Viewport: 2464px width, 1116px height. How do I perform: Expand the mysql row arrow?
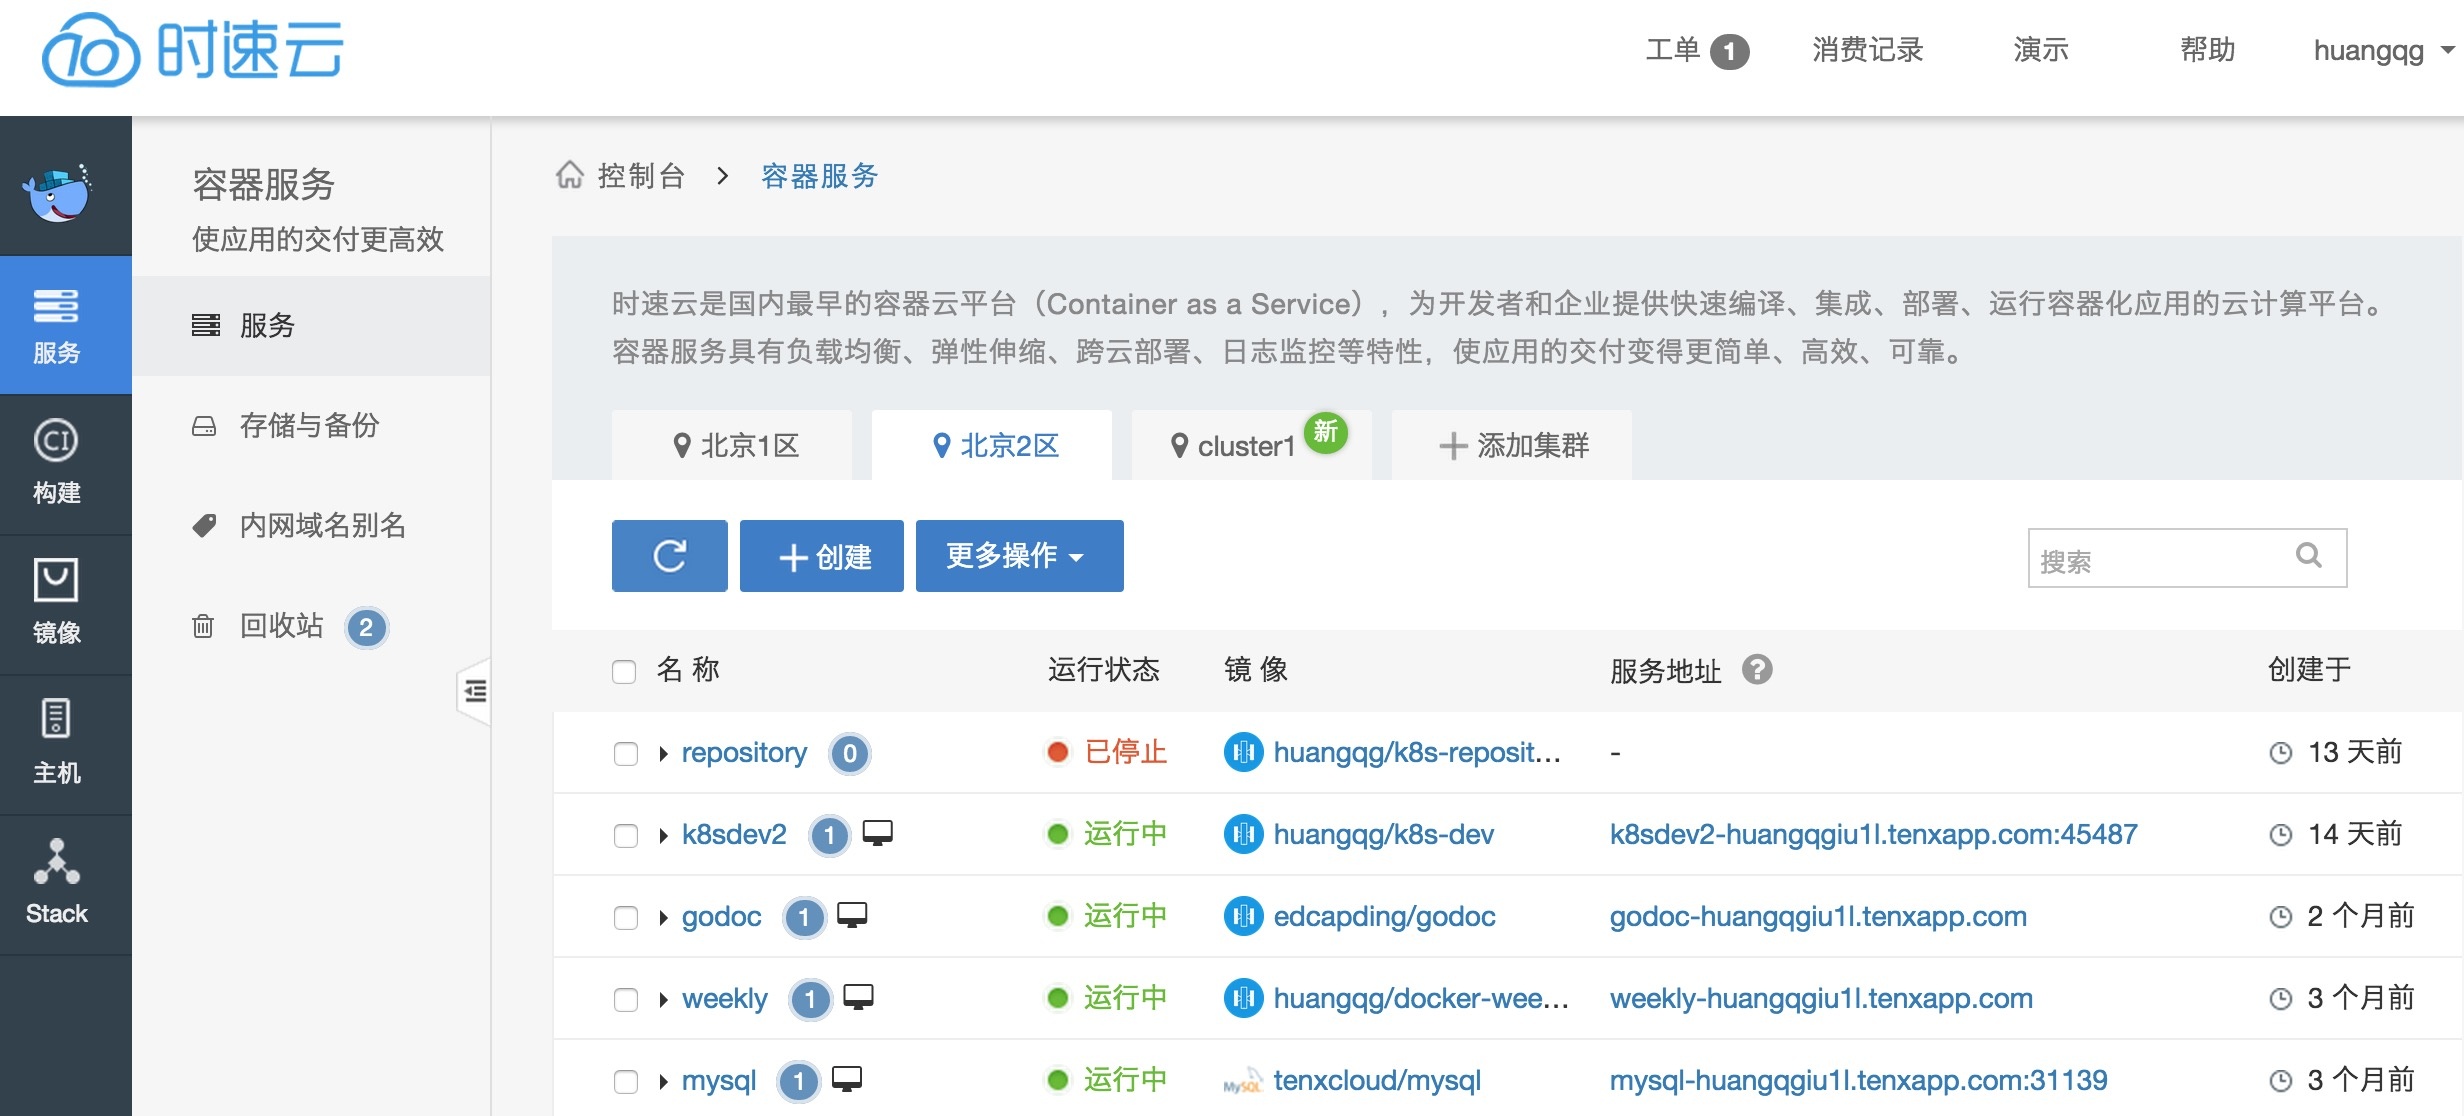tap(663, 1082)
